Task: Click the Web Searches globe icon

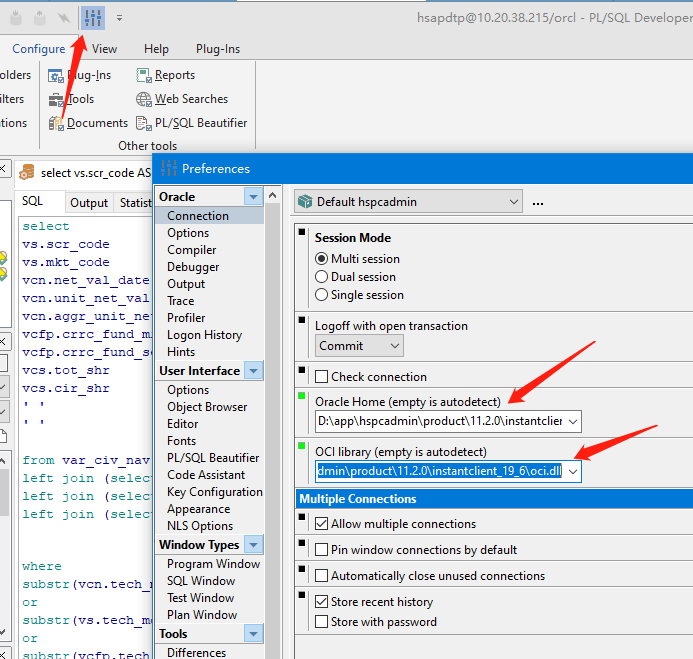Action: pos(144,99)
